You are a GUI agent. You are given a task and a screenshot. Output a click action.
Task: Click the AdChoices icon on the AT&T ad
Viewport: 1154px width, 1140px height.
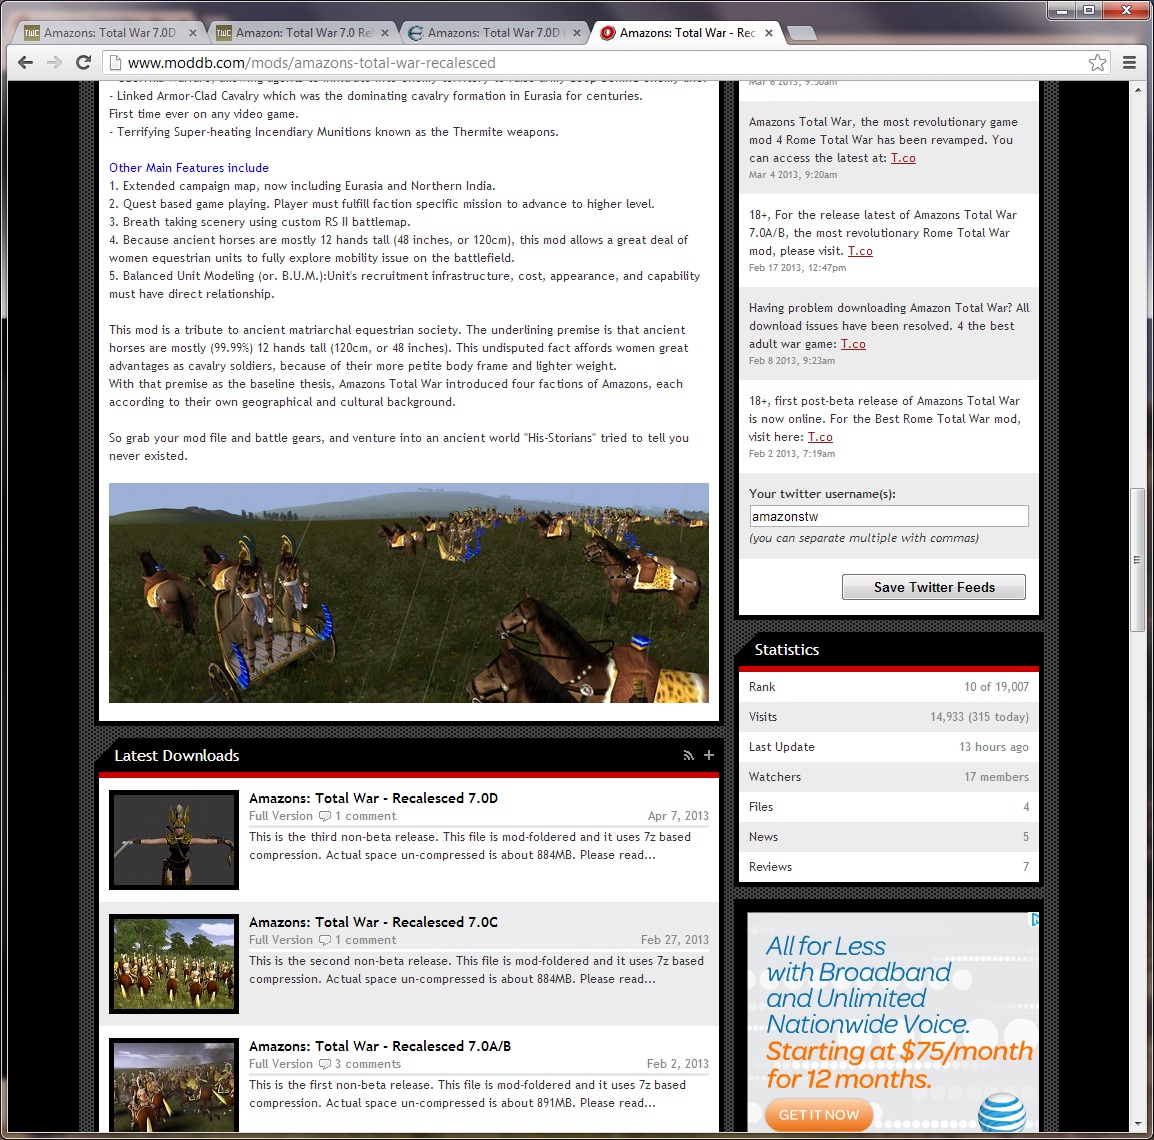pos(1034,919)
